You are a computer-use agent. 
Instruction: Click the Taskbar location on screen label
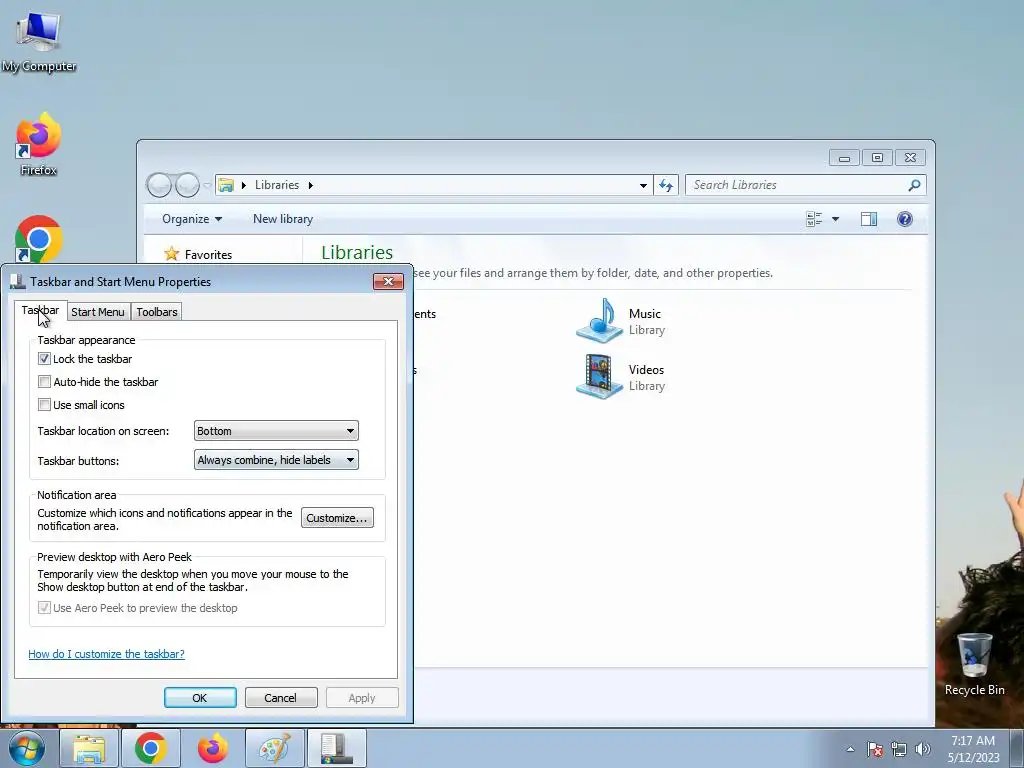103,431
